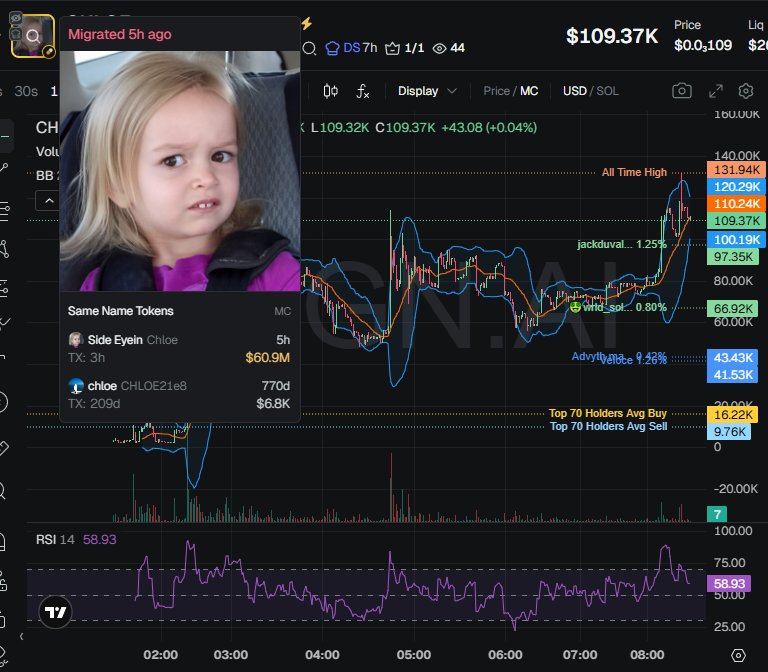Click the 9.76K light blue price tag

pos(729,432)
